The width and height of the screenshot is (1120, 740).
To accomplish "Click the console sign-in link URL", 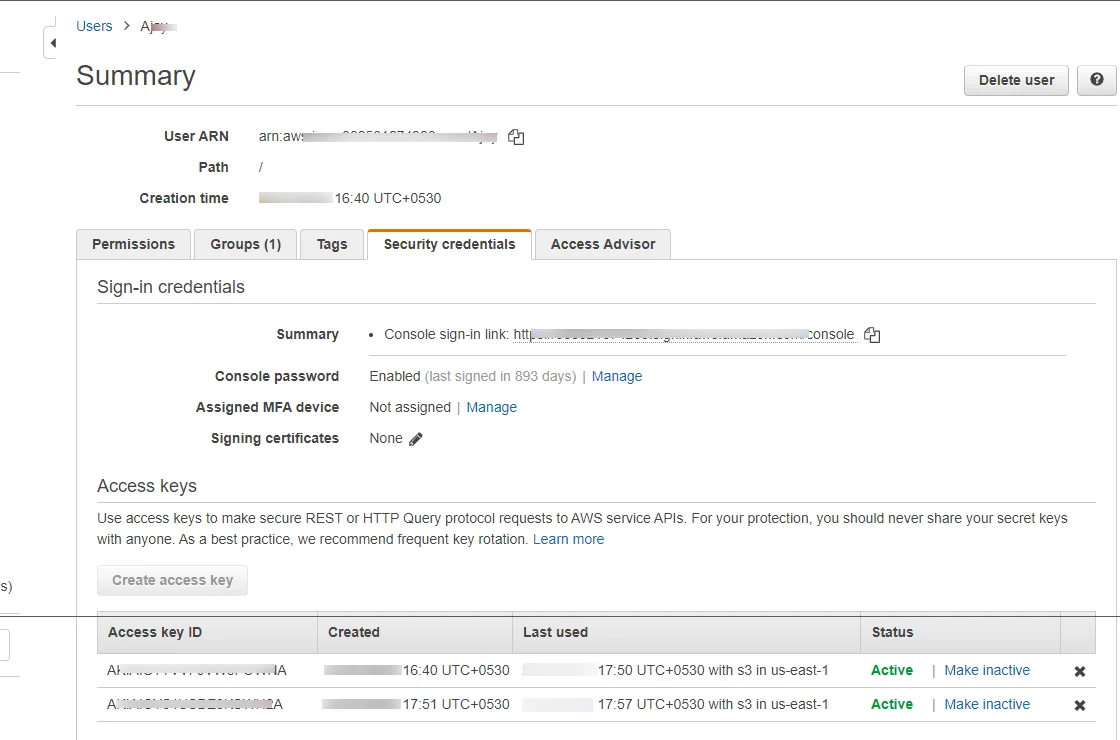I will coord(684,334).
